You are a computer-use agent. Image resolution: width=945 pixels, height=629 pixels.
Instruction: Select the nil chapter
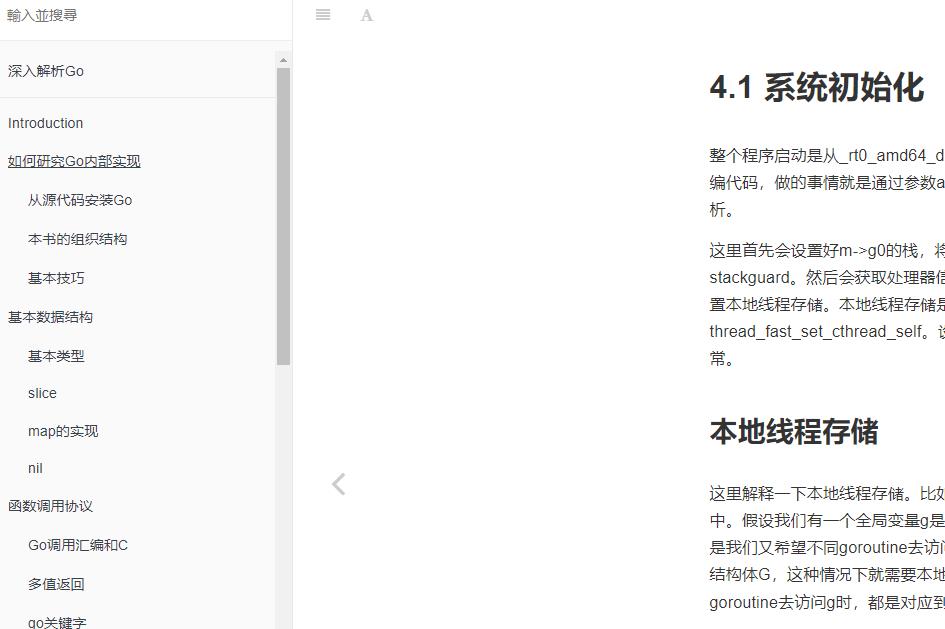coord(35,468)
